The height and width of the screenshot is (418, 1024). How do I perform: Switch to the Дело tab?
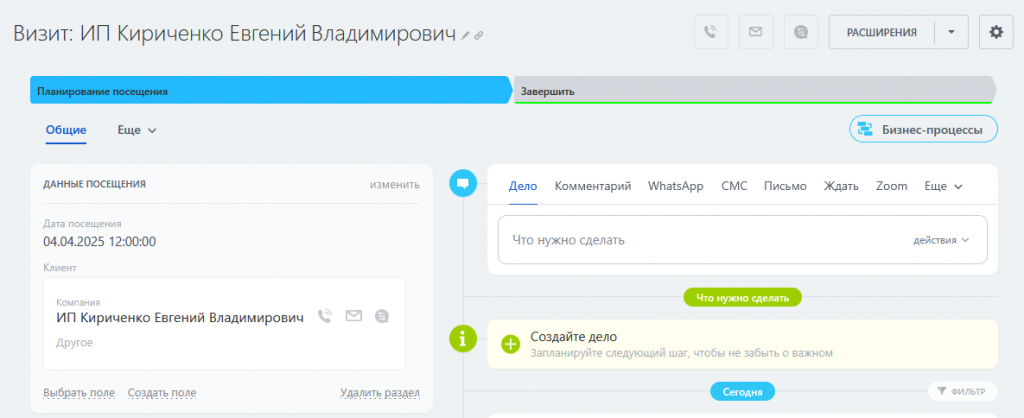pyautogui.click(x=522, y=186)
